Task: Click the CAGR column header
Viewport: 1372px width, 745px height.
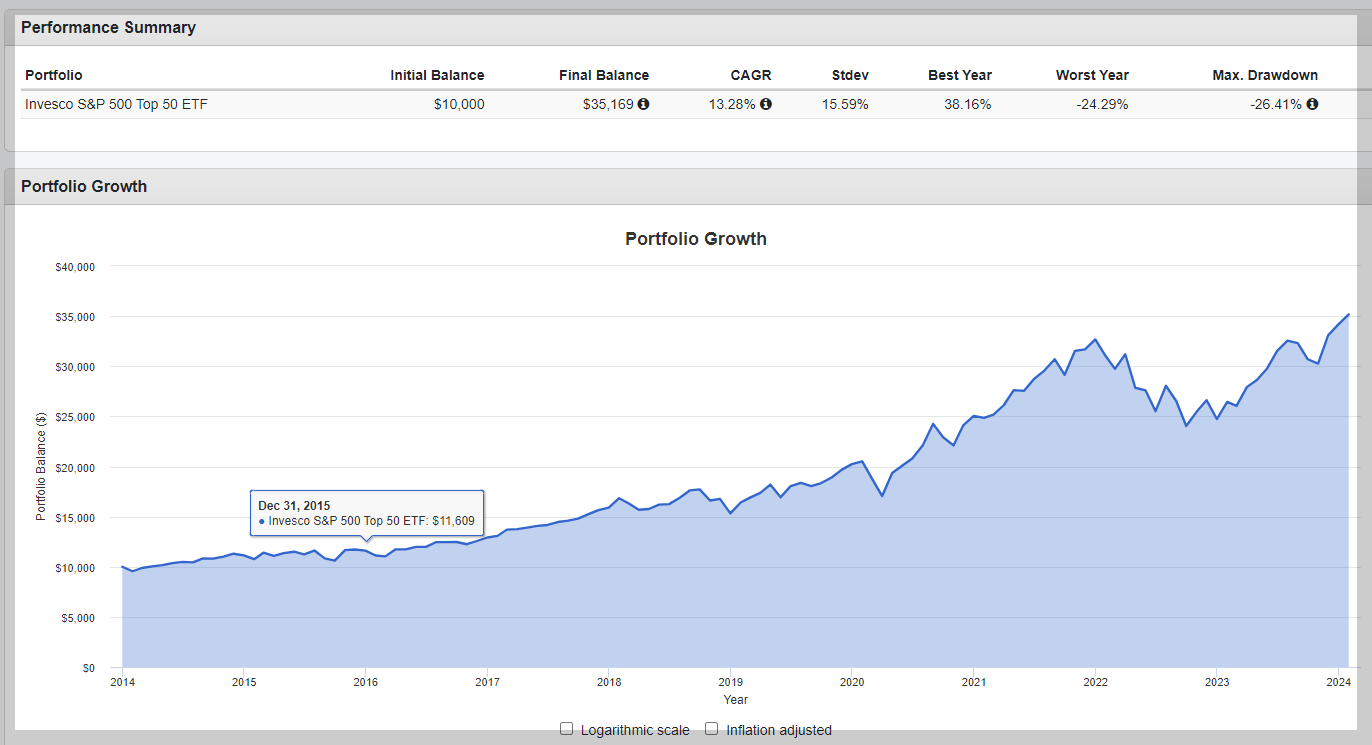Action: [751, 75]
